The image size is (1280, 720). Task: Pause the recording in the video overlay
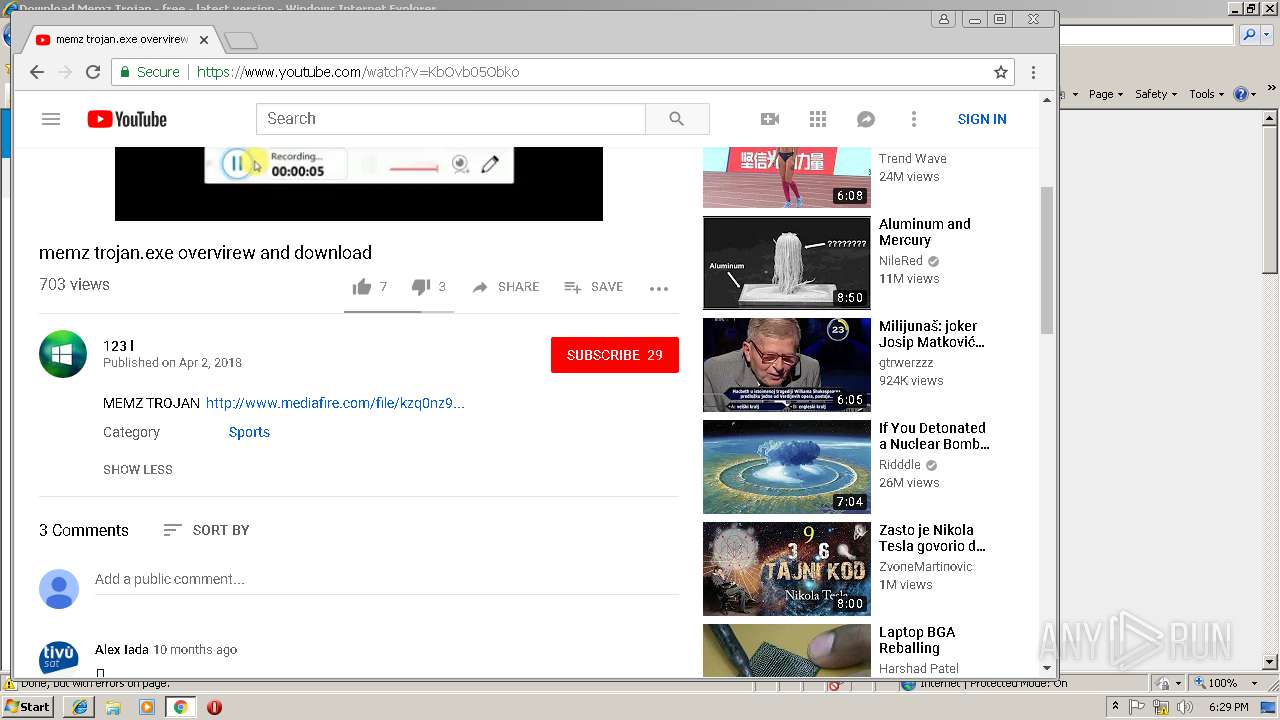click(236, 164)
